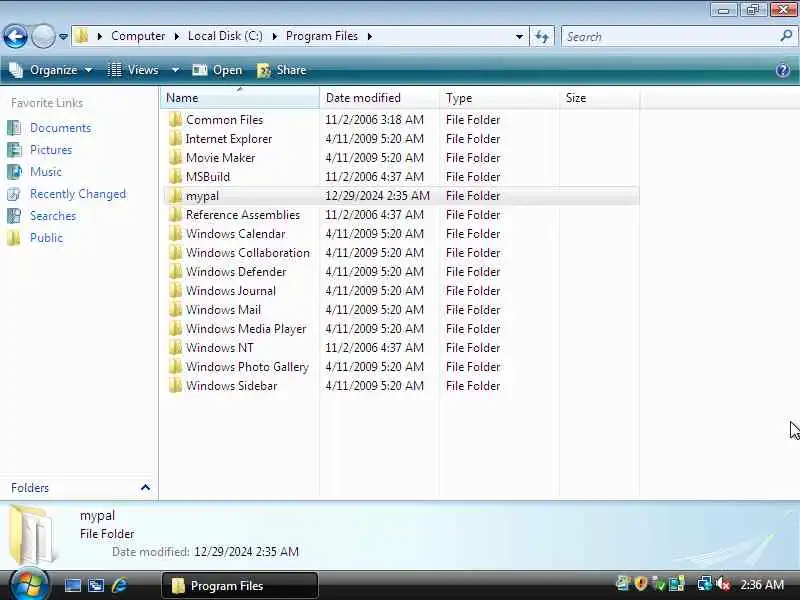
Task: Click Date modified value in details pane
Action: pyautogui.click(x=246, y=552)
